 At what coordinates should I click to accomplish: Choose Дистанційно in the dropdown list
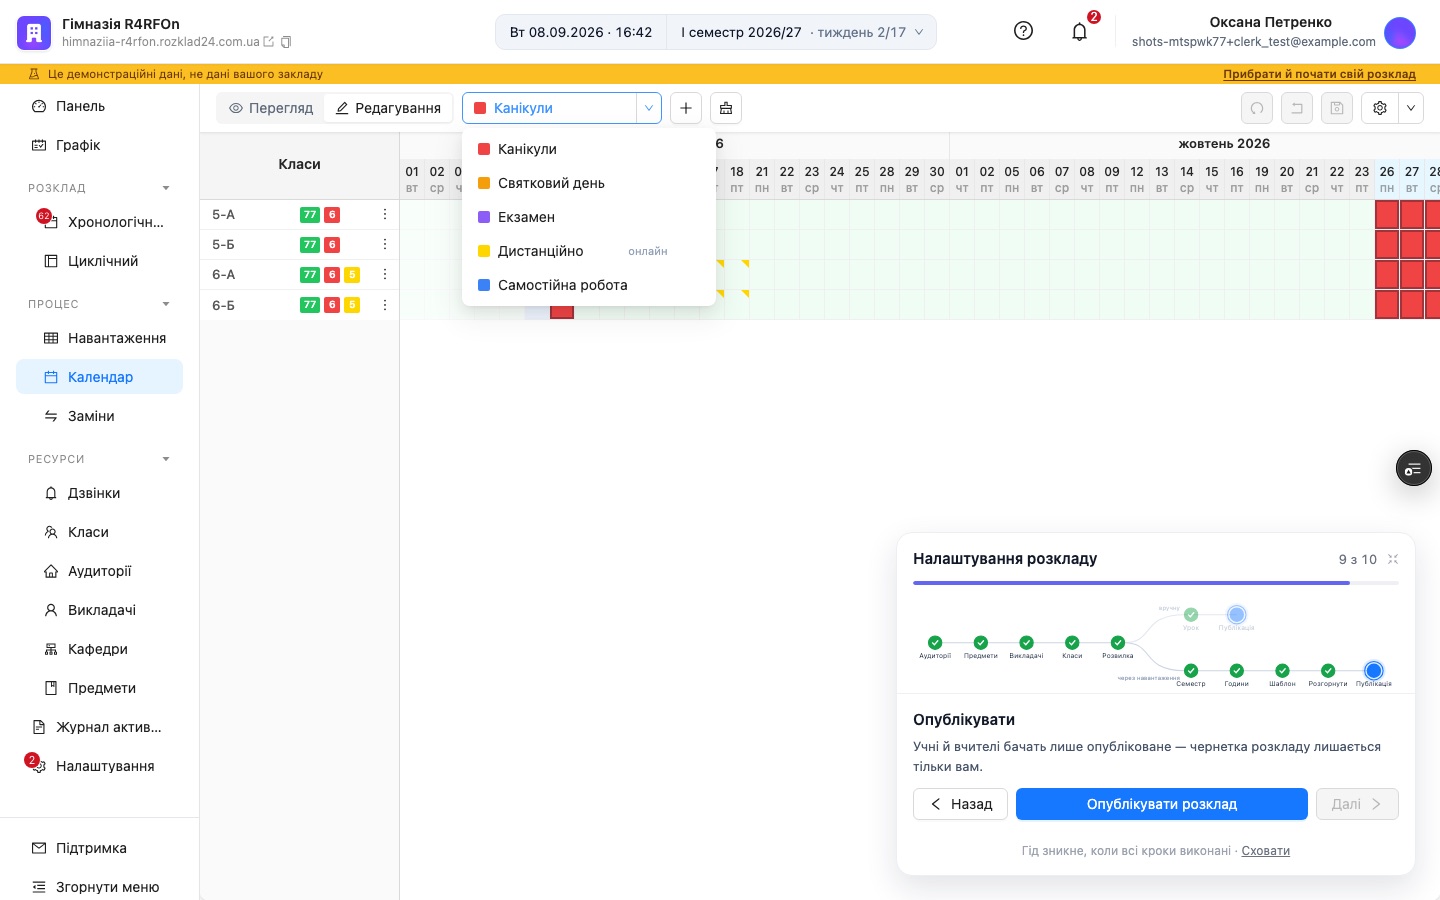589,251
